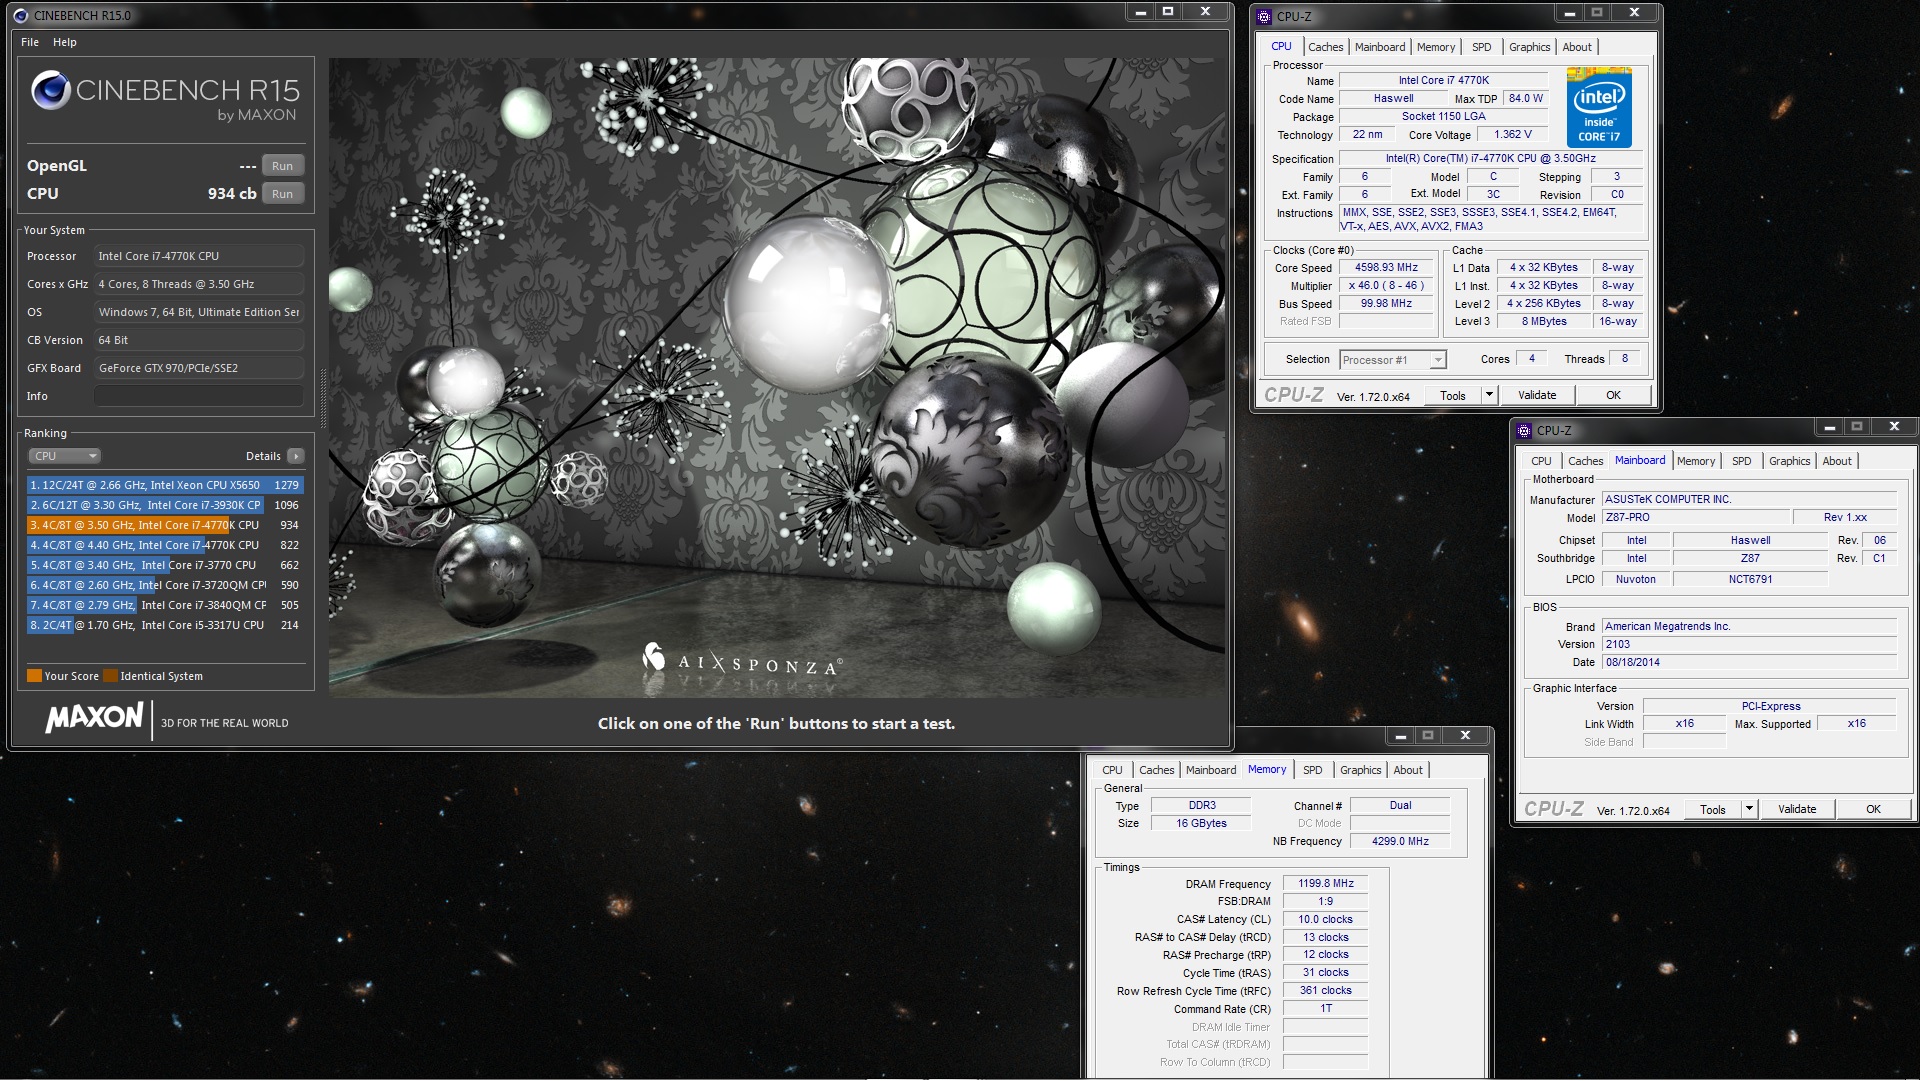1920x1081 pixels.
Task: Switch to Graphics tab in Mainboard CPU-Z window
Action: click(x=1789, y=461)
